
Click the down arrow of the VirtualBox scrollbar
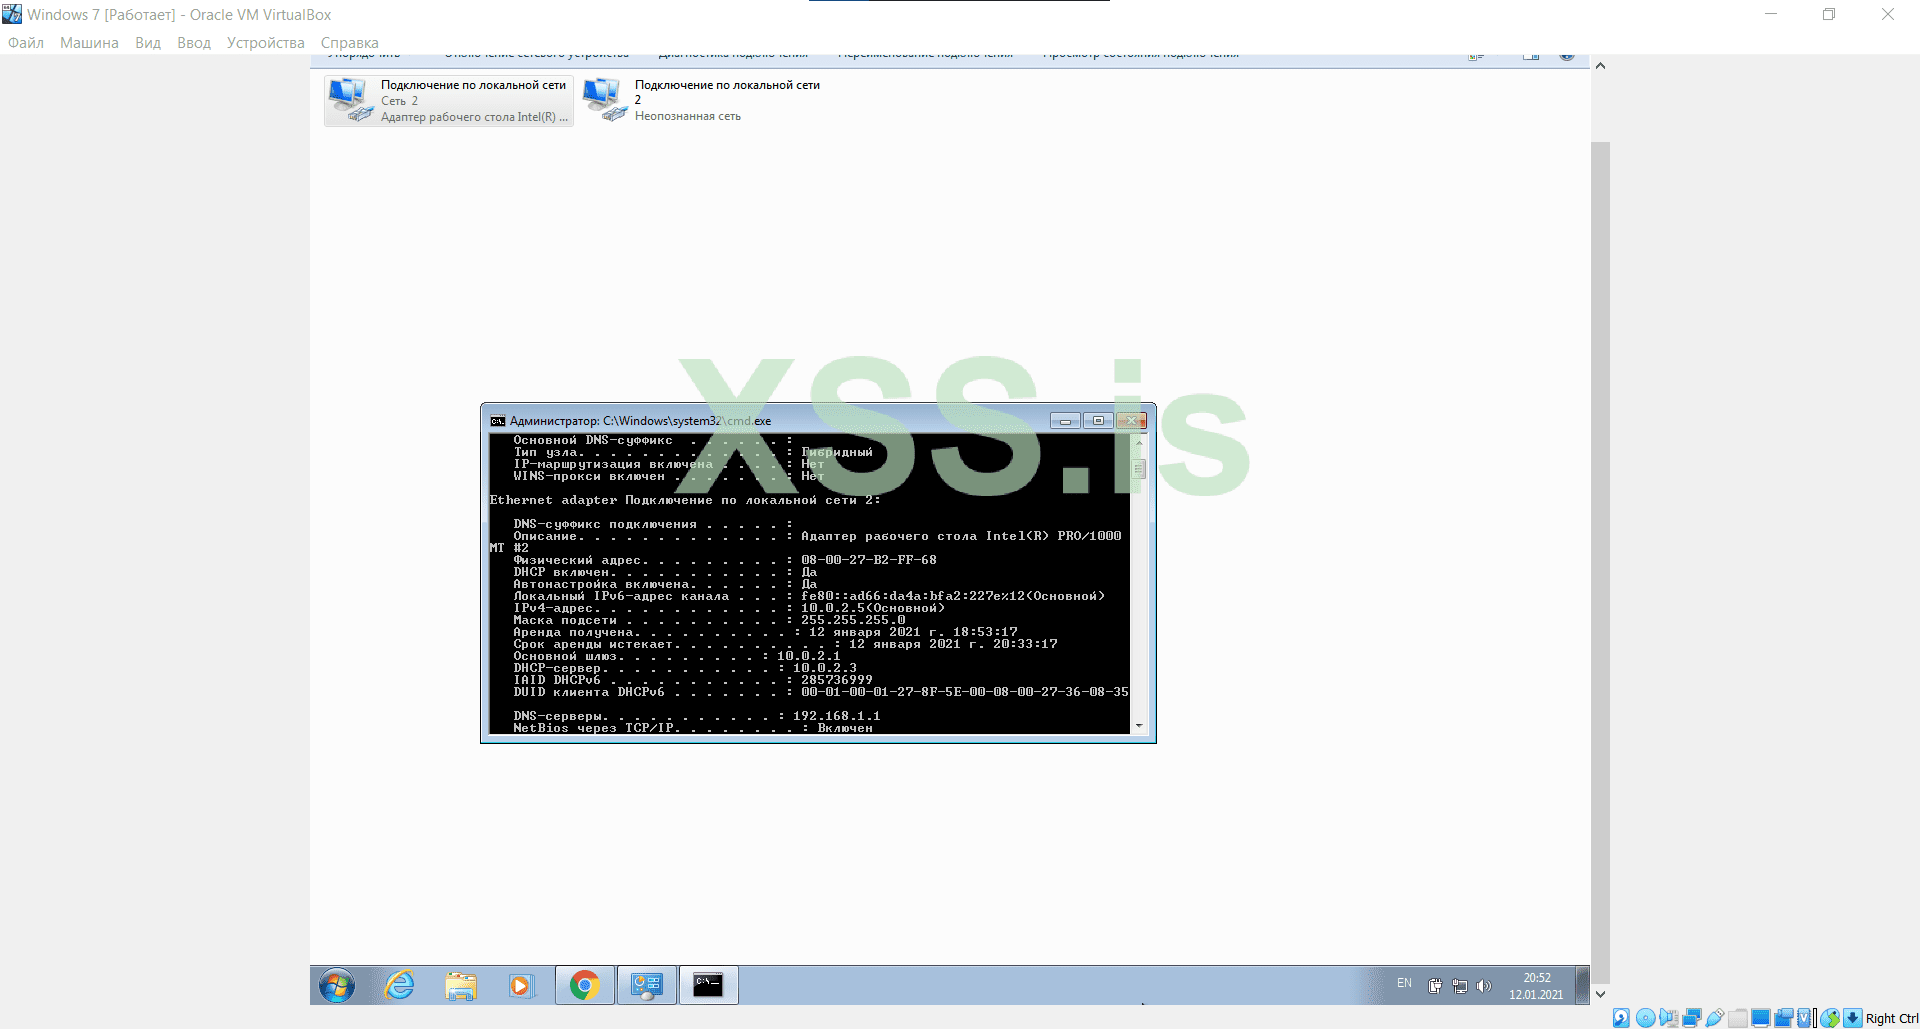pyautogui.click(x=1600, y=994)
